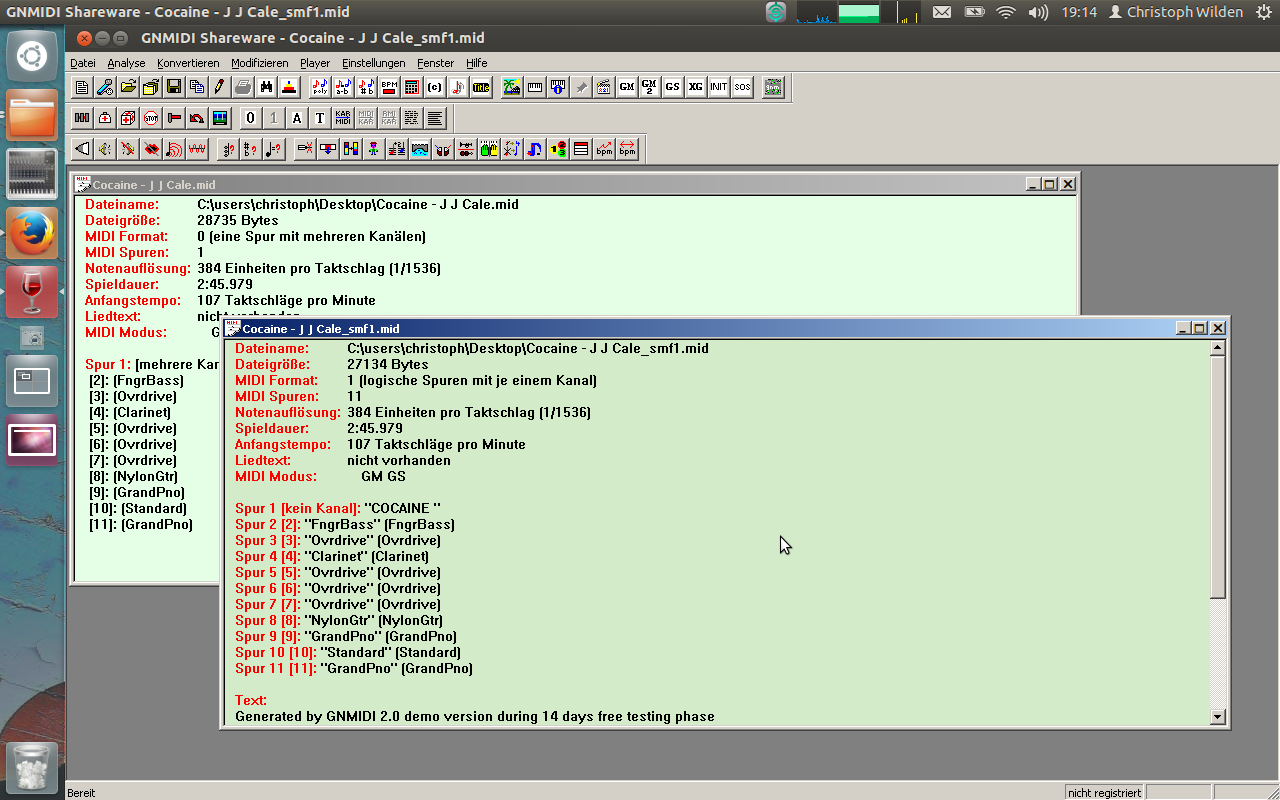Image resolution: width=1280 pixels, height=800 pixels.
Task: Click the first-aid kit repair icon
Action: click(104, 118)
